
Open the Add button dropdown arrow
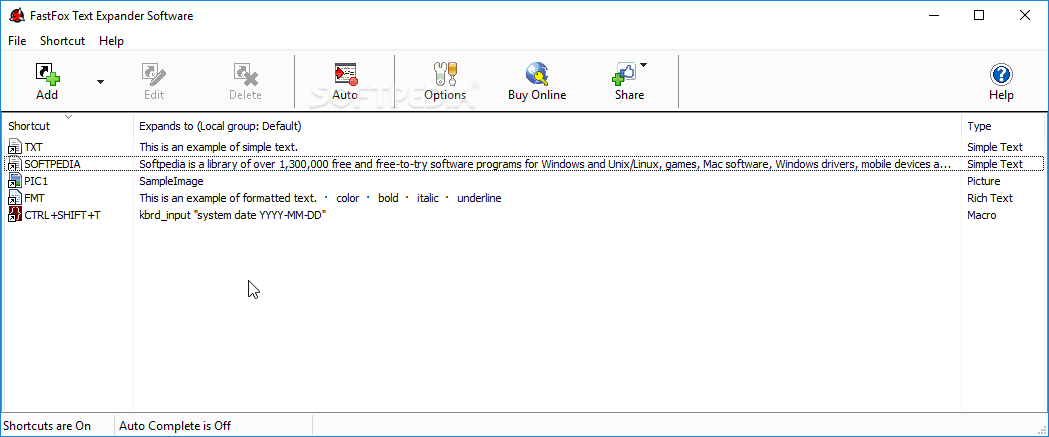[100, 82]
